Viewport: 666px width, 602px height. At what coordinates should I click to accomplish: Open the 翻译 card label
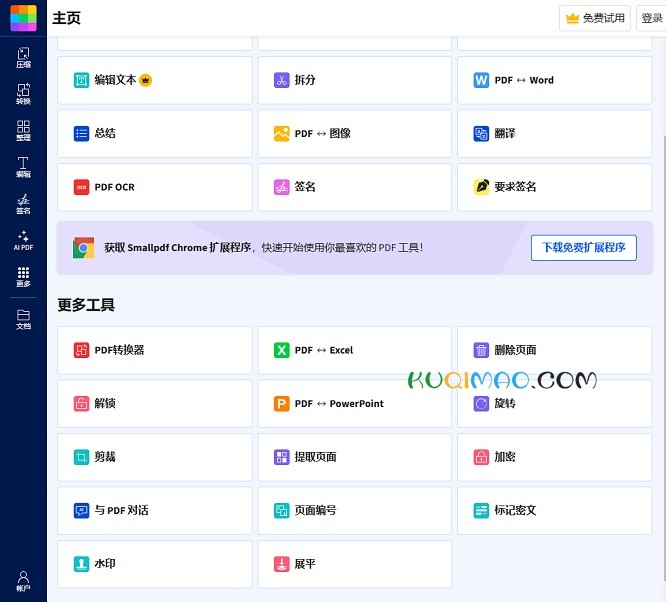(505, 133)
